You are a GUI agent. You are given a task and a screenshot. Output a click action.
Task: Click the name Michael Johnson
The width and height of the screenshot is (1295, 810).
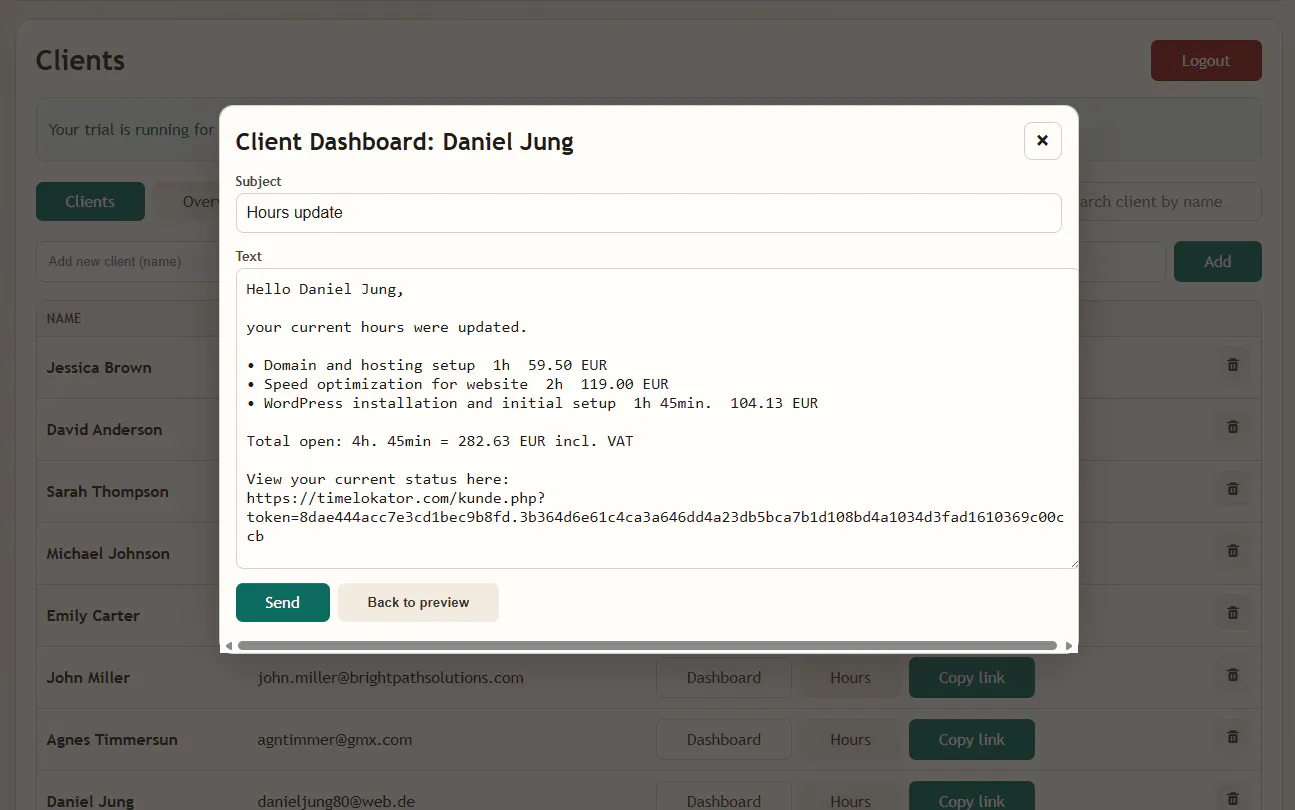(x=108, y=554)
